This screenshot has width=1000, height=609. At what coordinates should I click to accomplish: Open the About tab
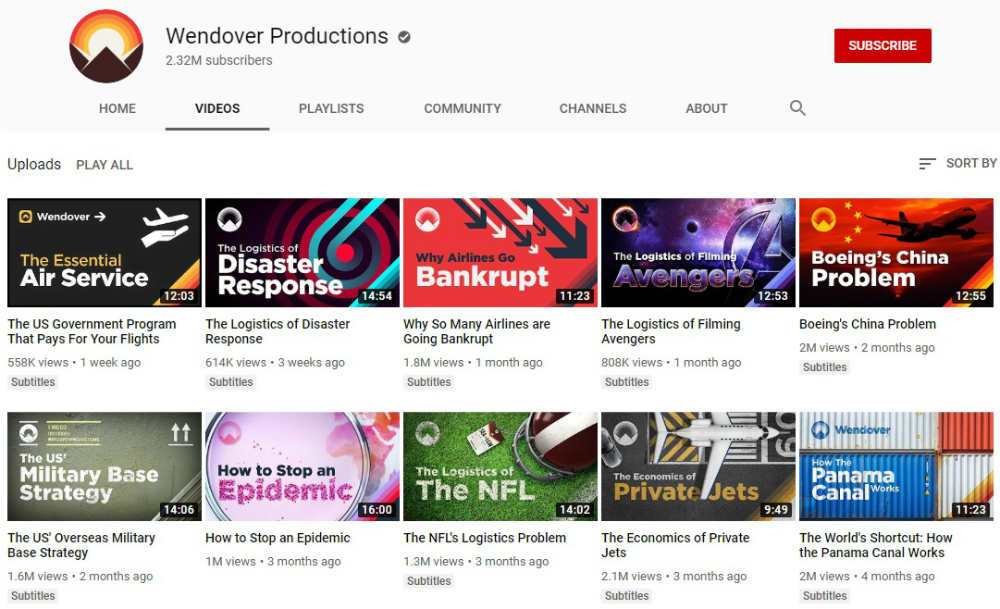point(706,108)
